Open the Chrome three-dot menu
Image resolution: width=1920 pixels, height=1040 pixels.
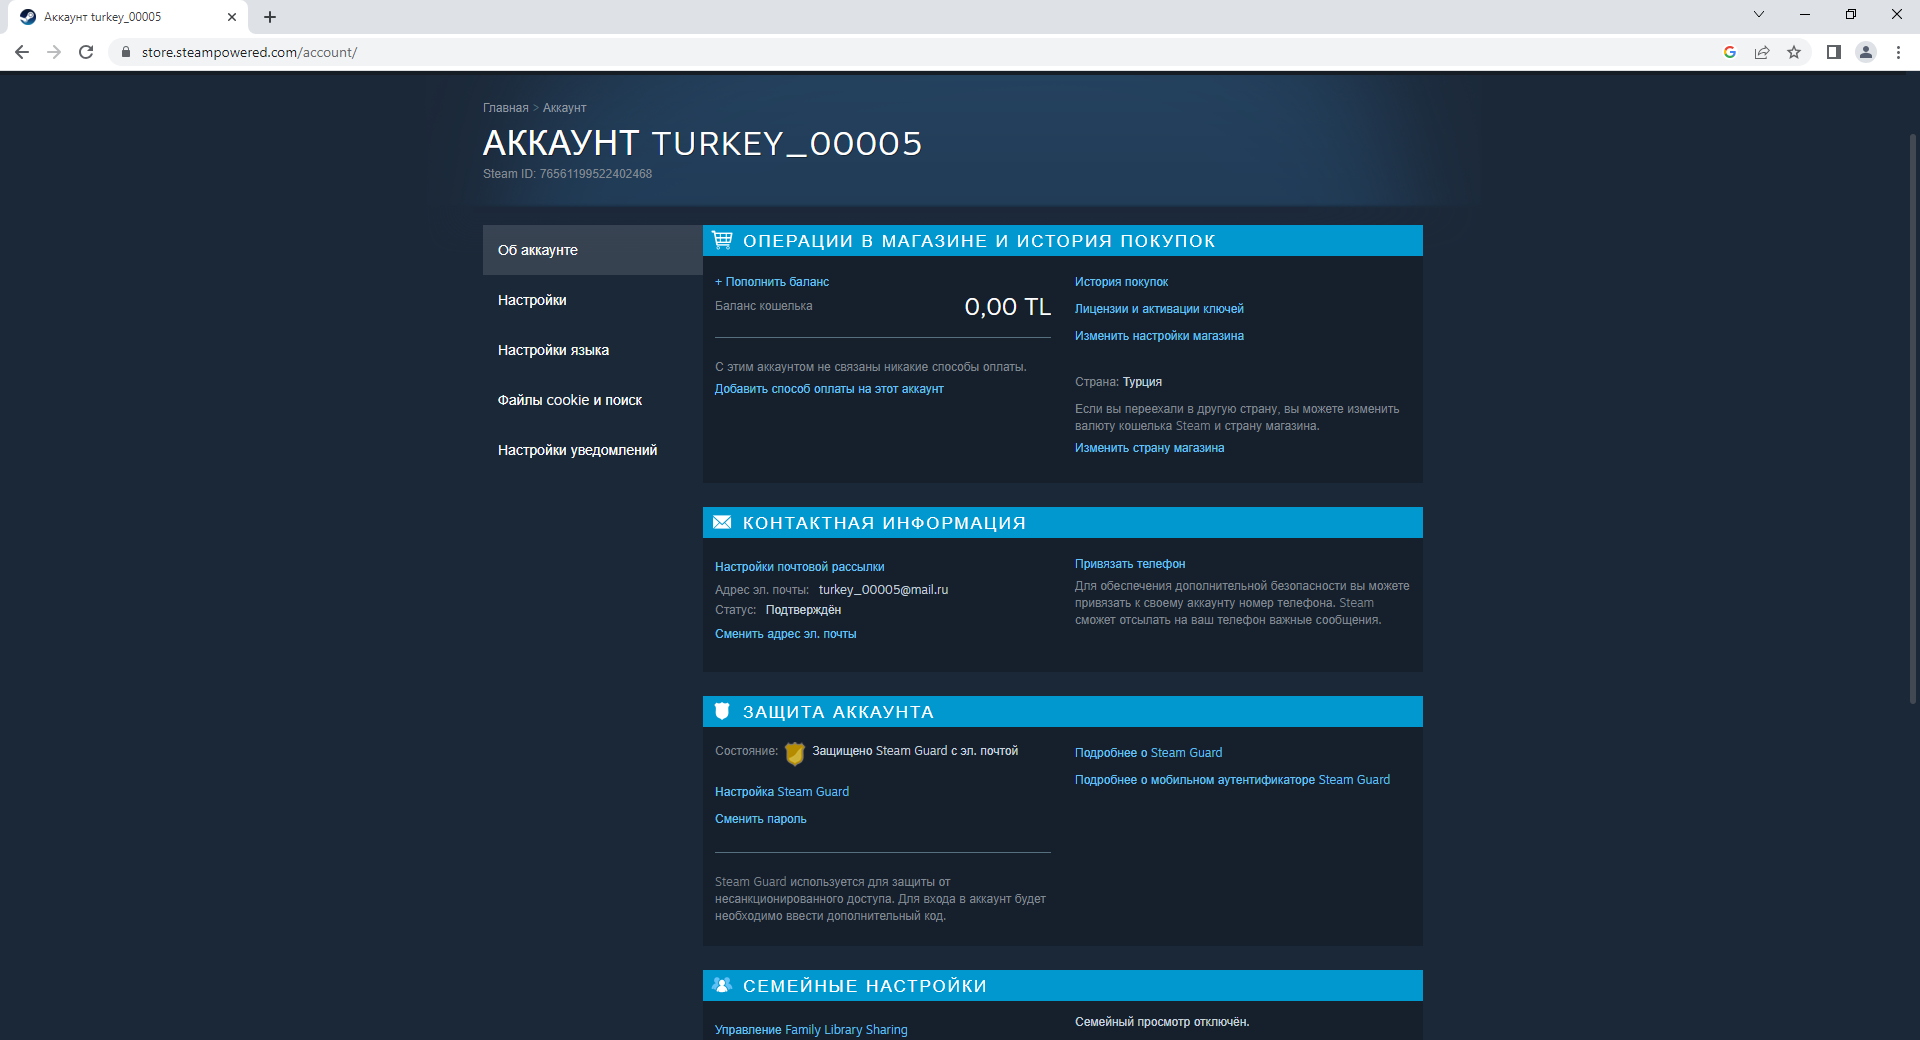(1898, 52)
